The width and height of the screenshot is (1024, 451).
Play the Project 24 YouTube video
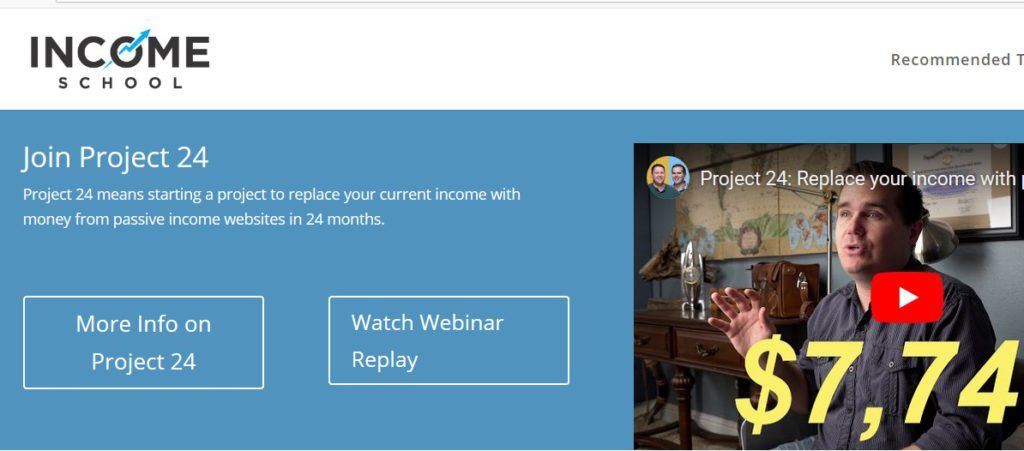coord(906,298)
